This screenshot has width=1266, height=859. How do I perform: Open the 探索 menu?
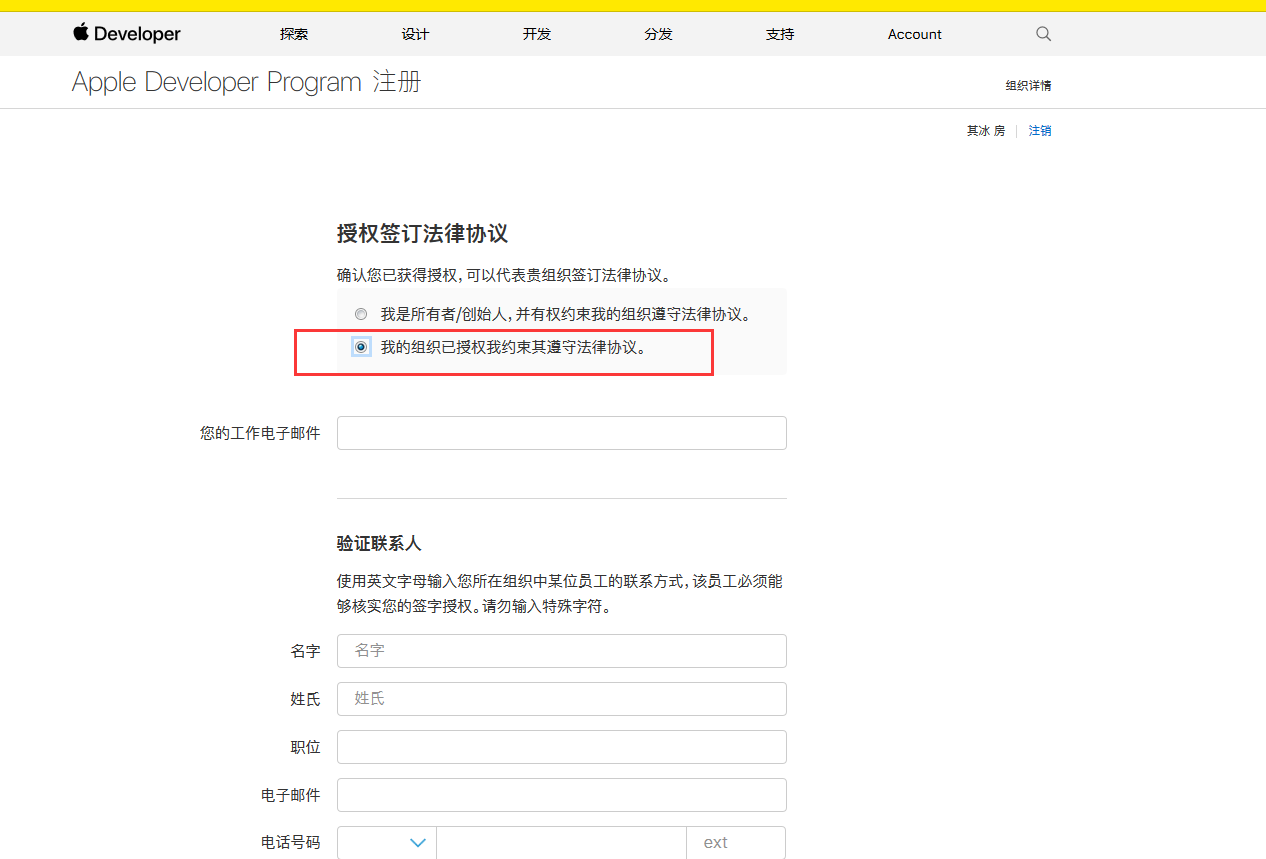pyautogui.click(x=294, y=34)
